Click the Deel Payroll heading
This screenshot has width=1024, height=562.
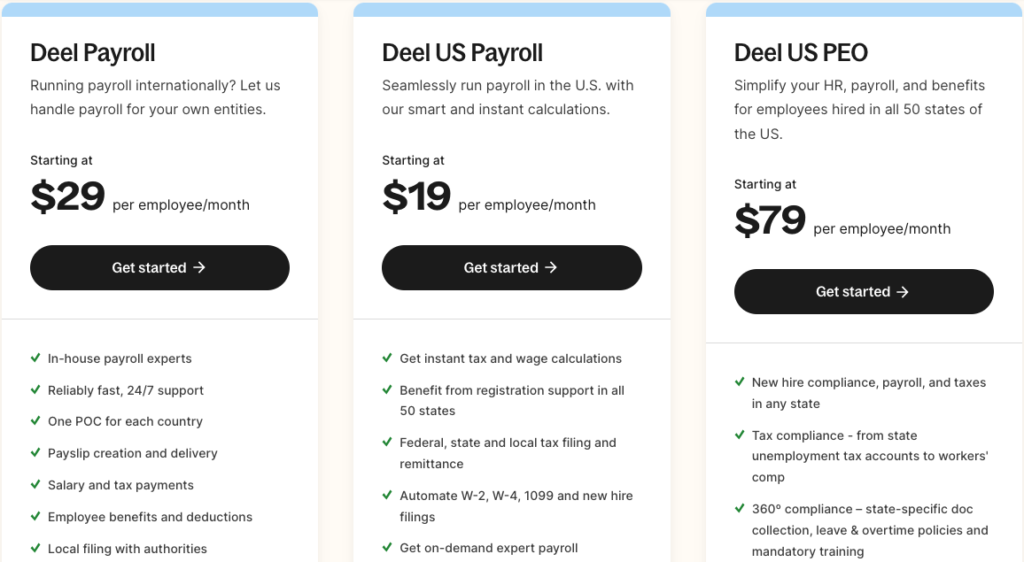pos(93,53)
